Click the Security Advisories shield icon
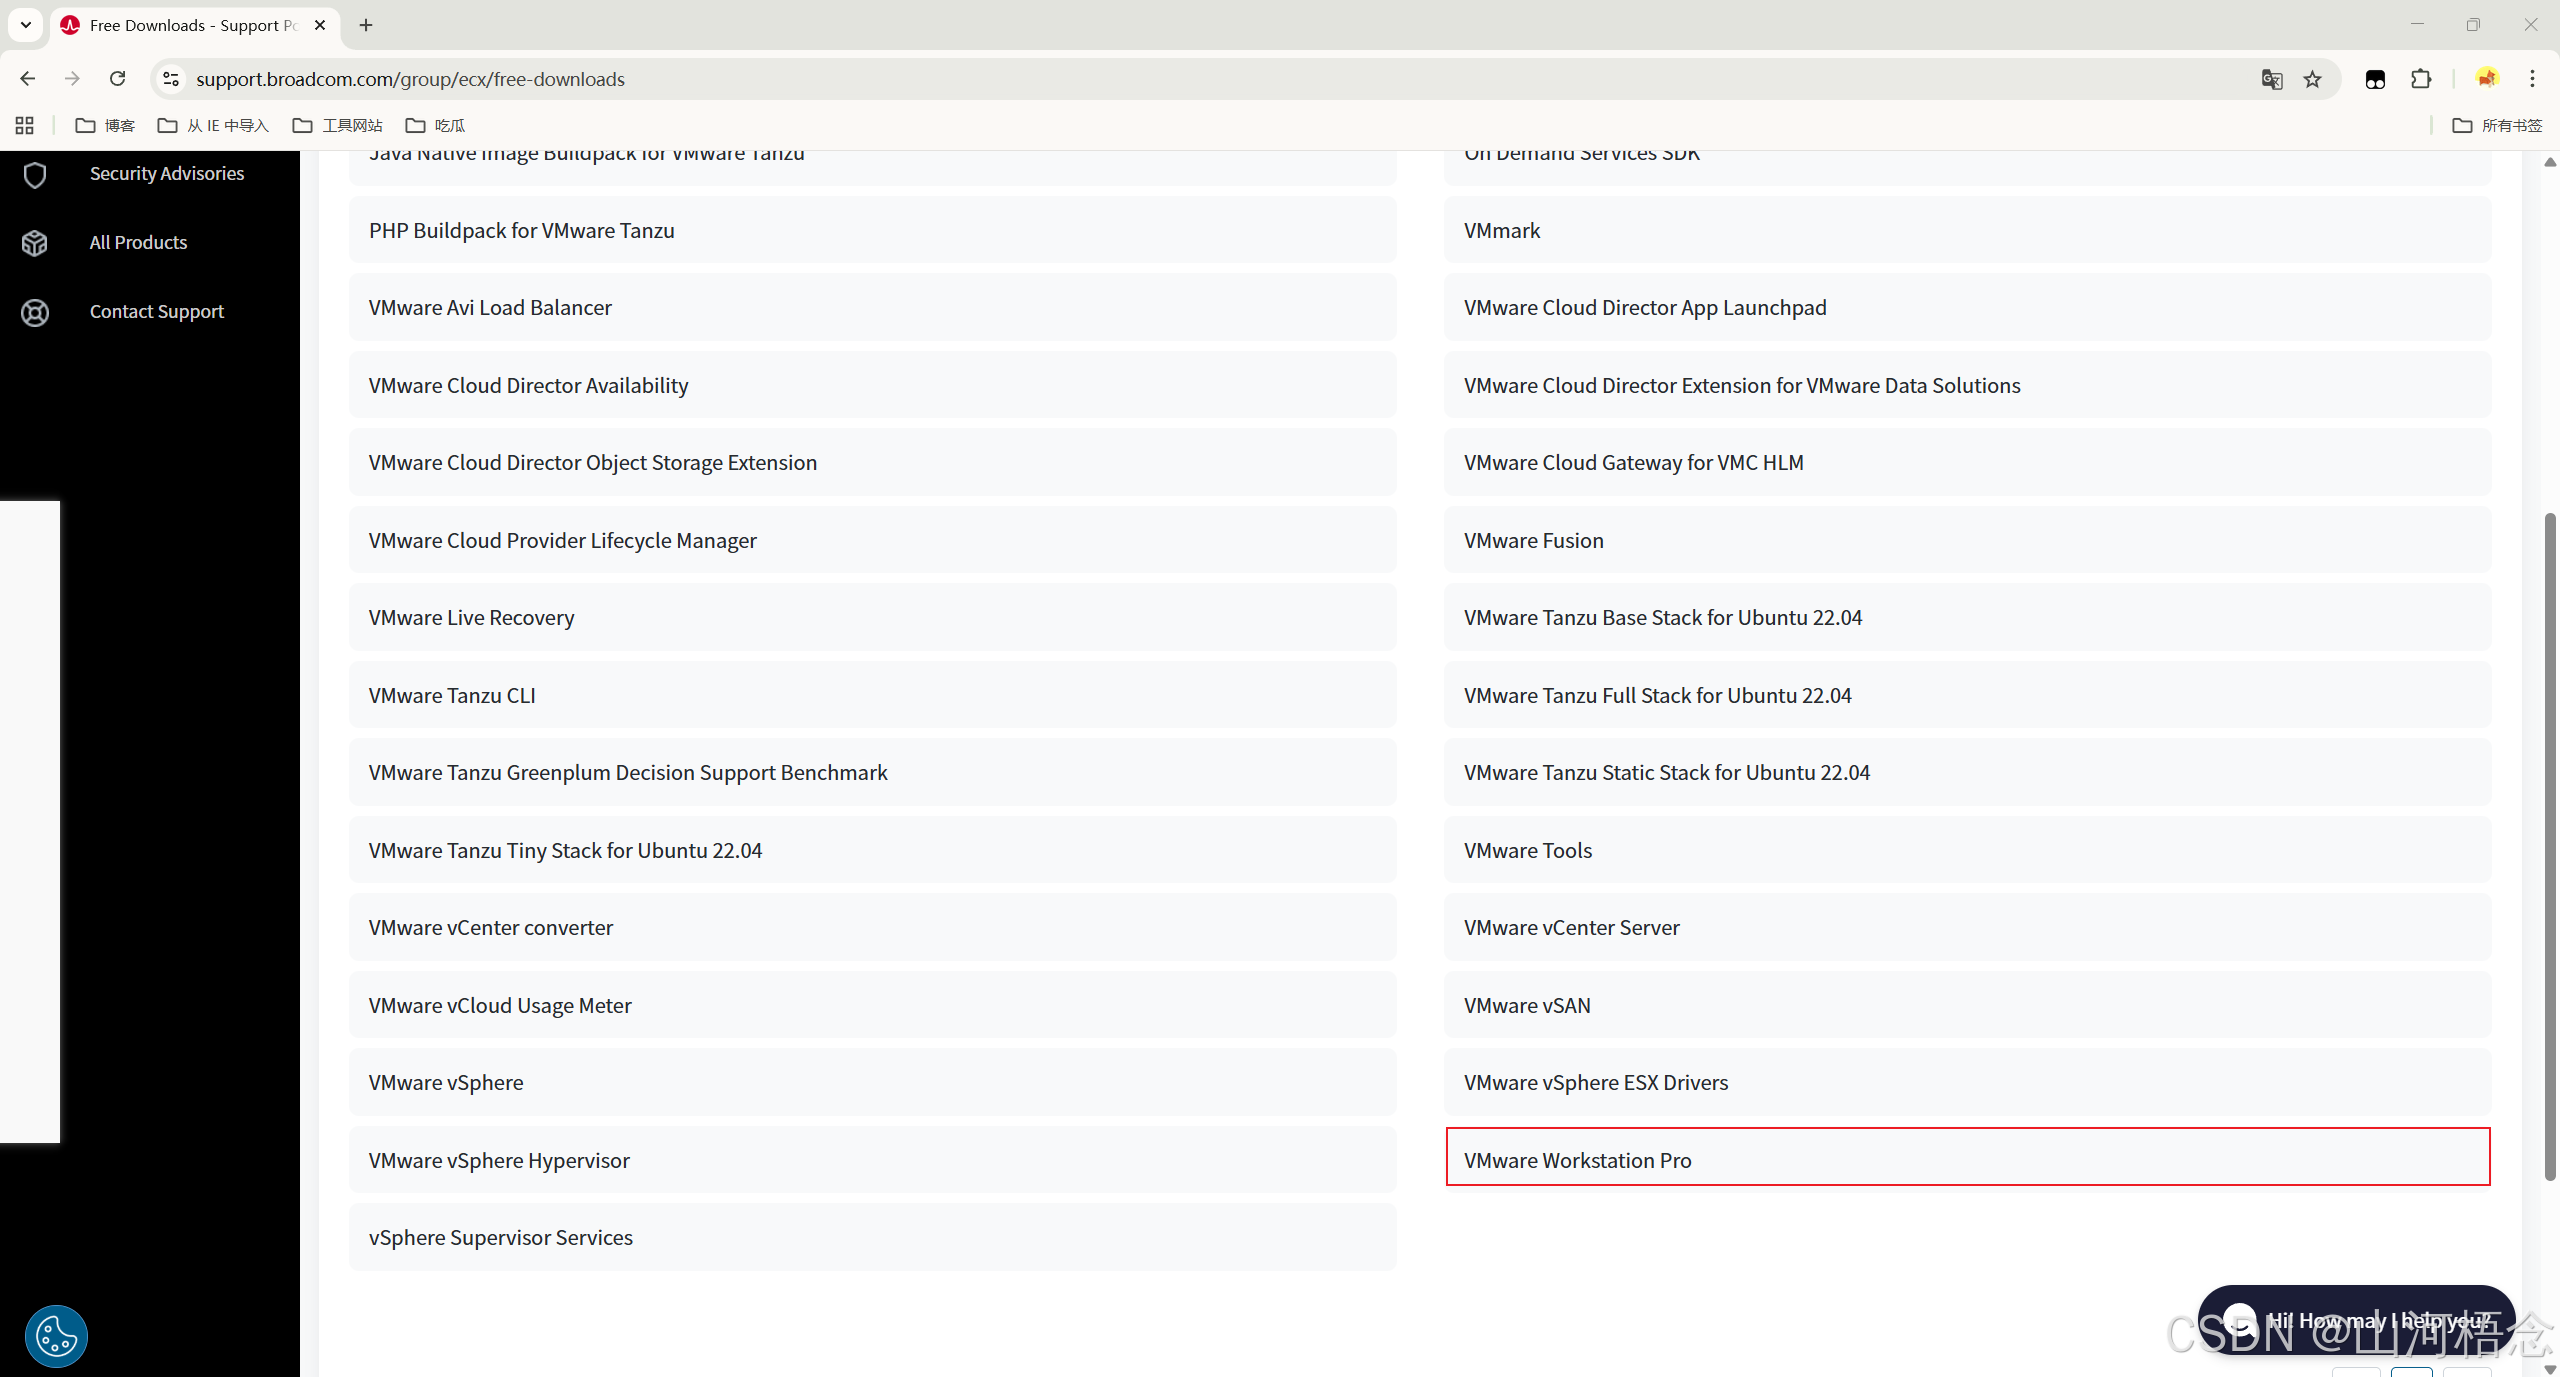 35,175
